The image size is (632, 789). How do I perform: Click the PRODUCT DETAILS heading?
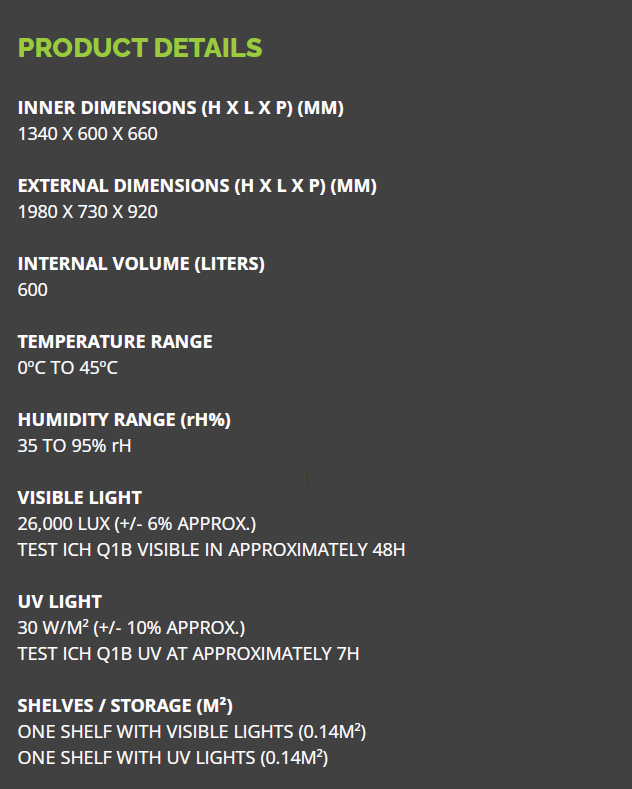tap(140, 48)
